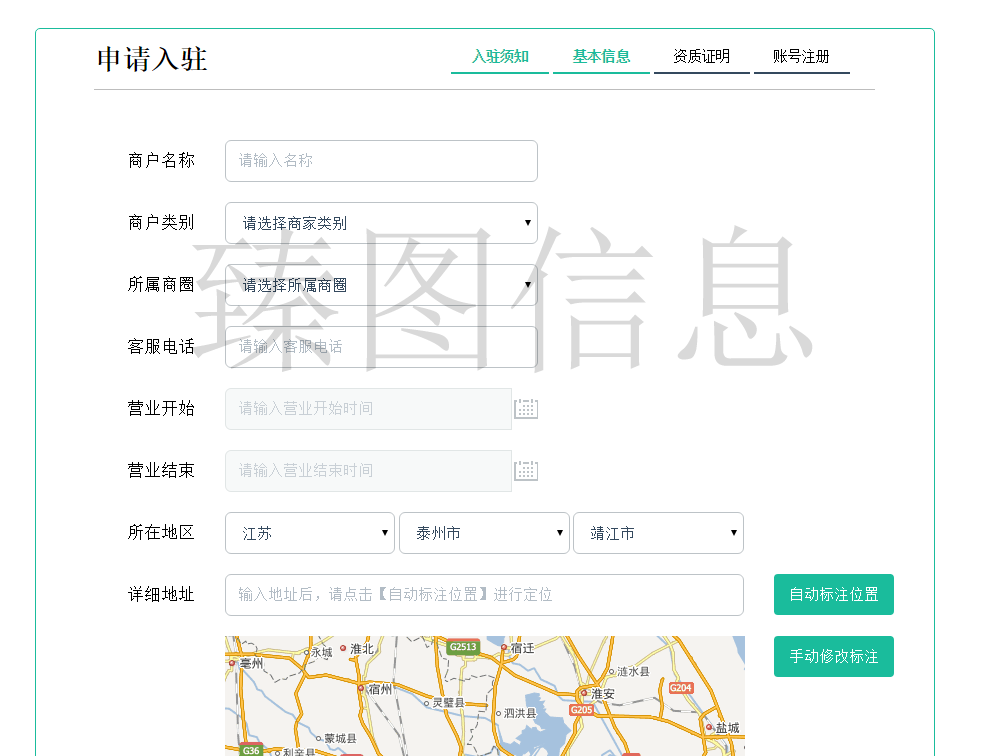Open the district dropdown showing 靖江市
The height and width of the screenshot is (756, 1004).
pyautogui.click(x=658, y=533)
